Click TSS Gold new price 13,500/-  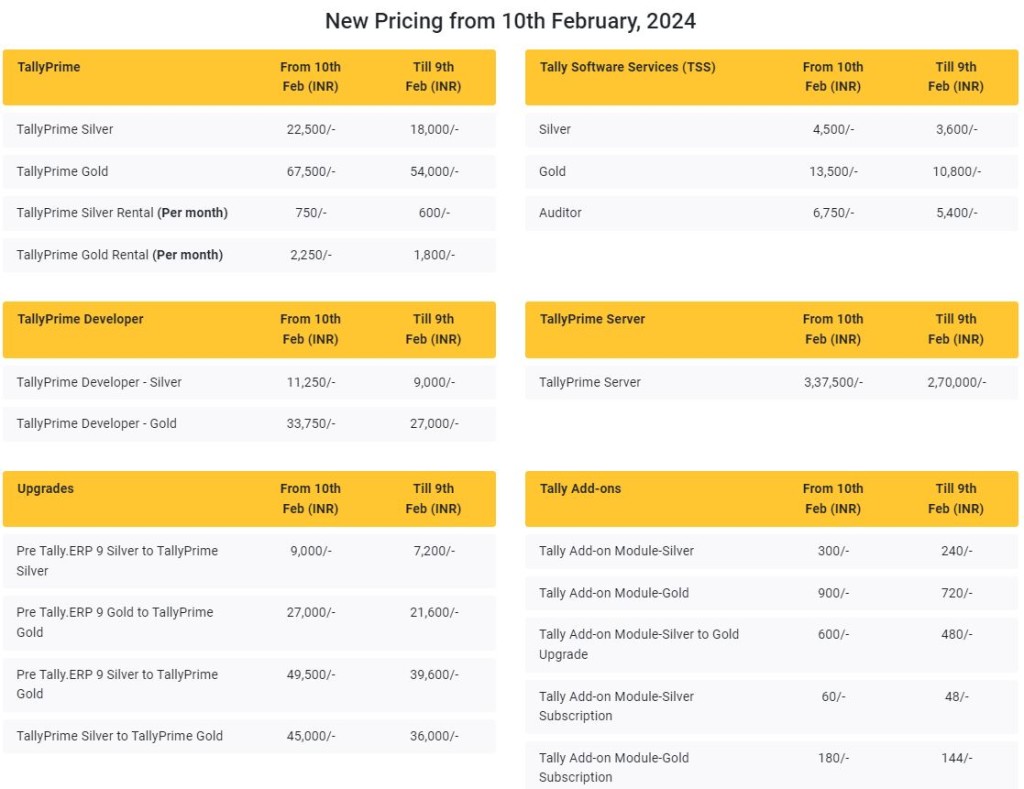[x=833, y=172]
